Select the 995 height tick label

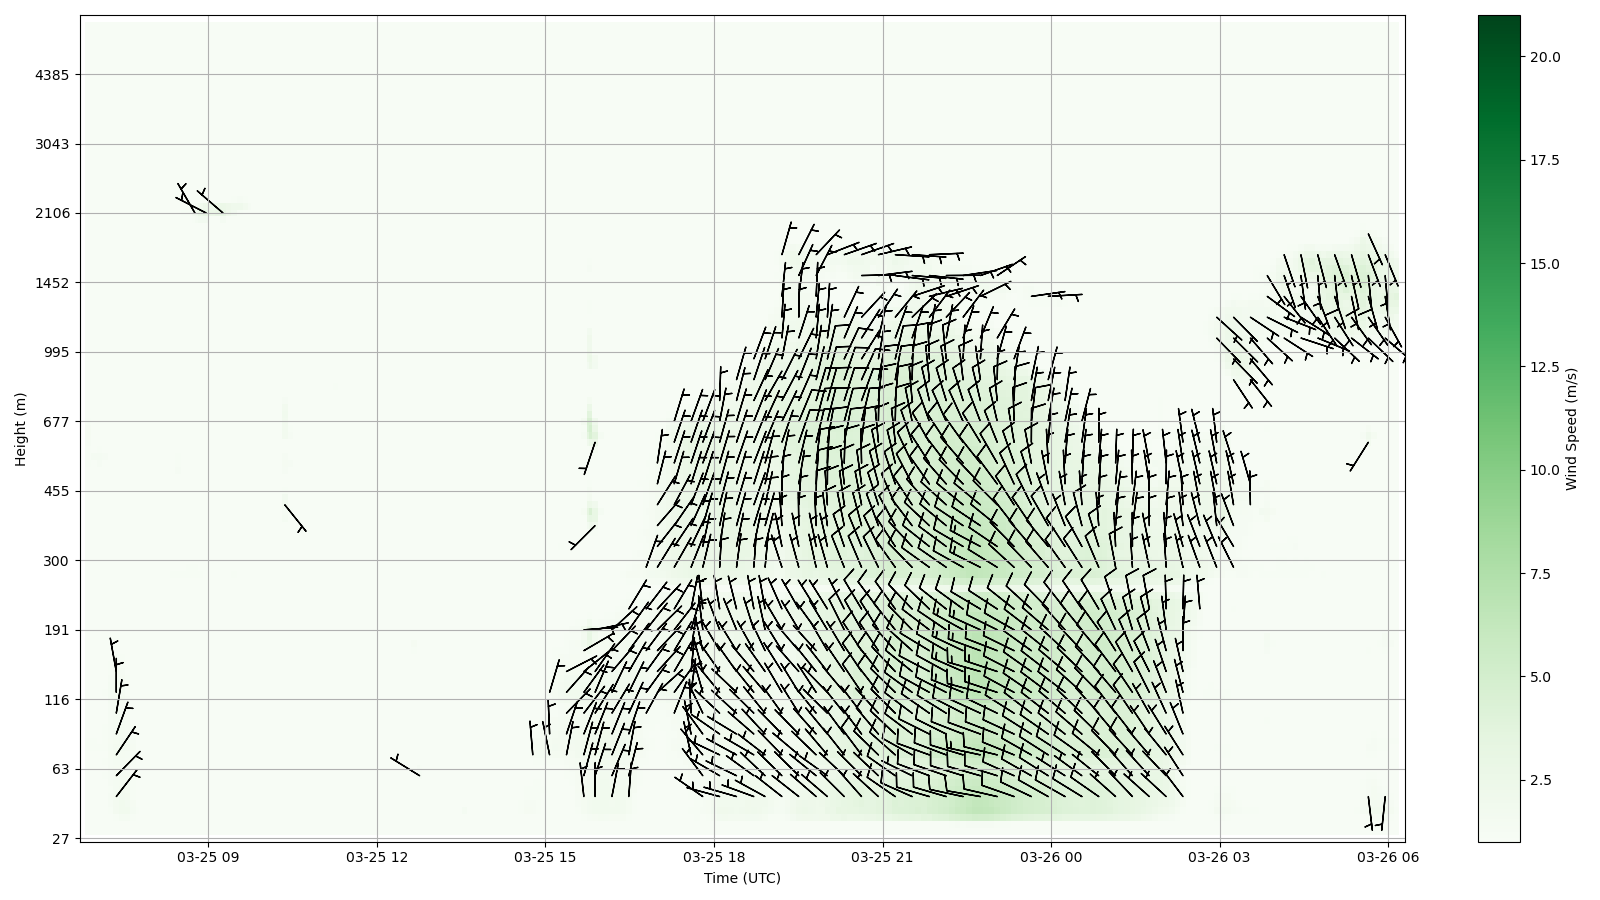click(58, 352)
